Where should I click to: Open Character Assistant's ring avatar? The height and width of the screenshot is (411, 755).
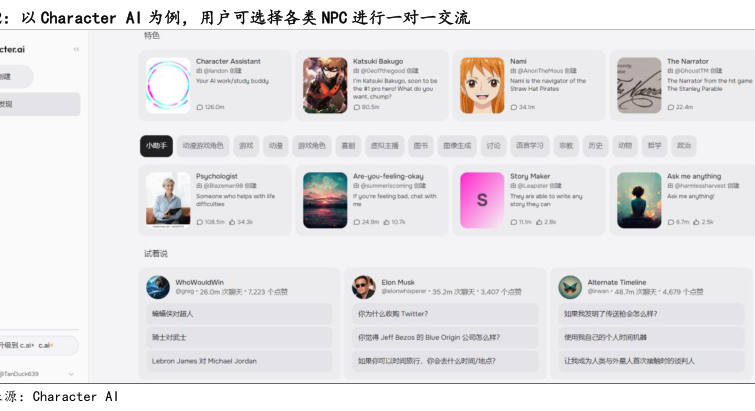click(x=168, y=85)
